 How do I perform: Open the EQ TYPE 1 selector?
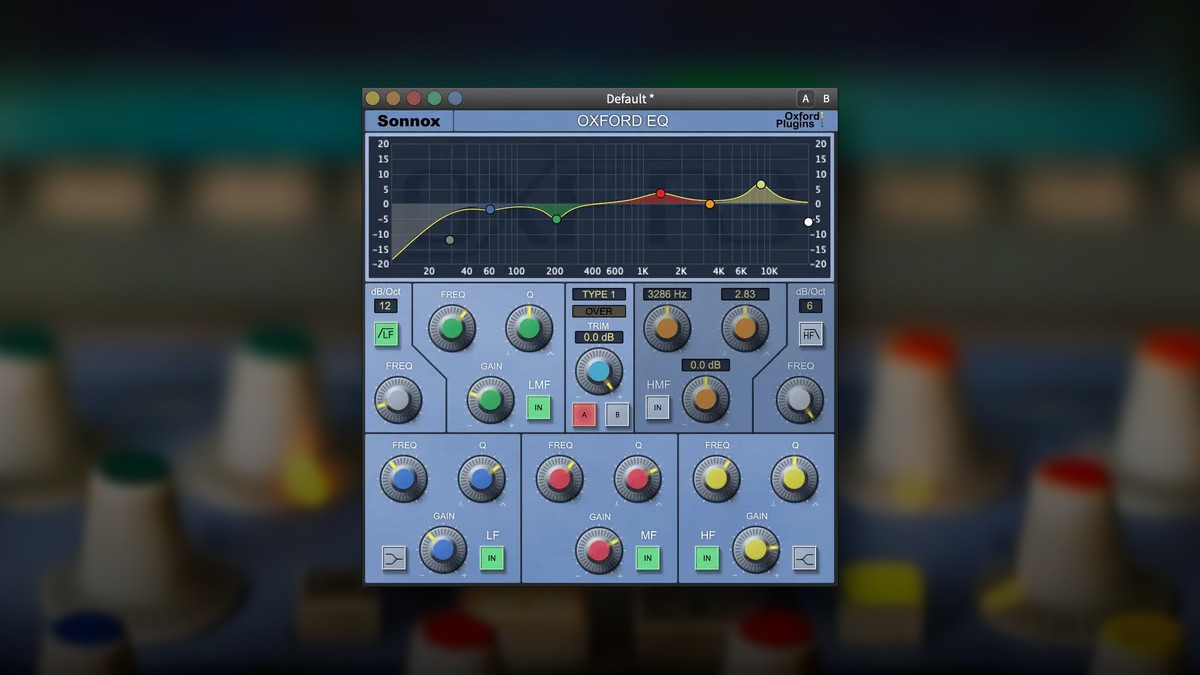599,294
